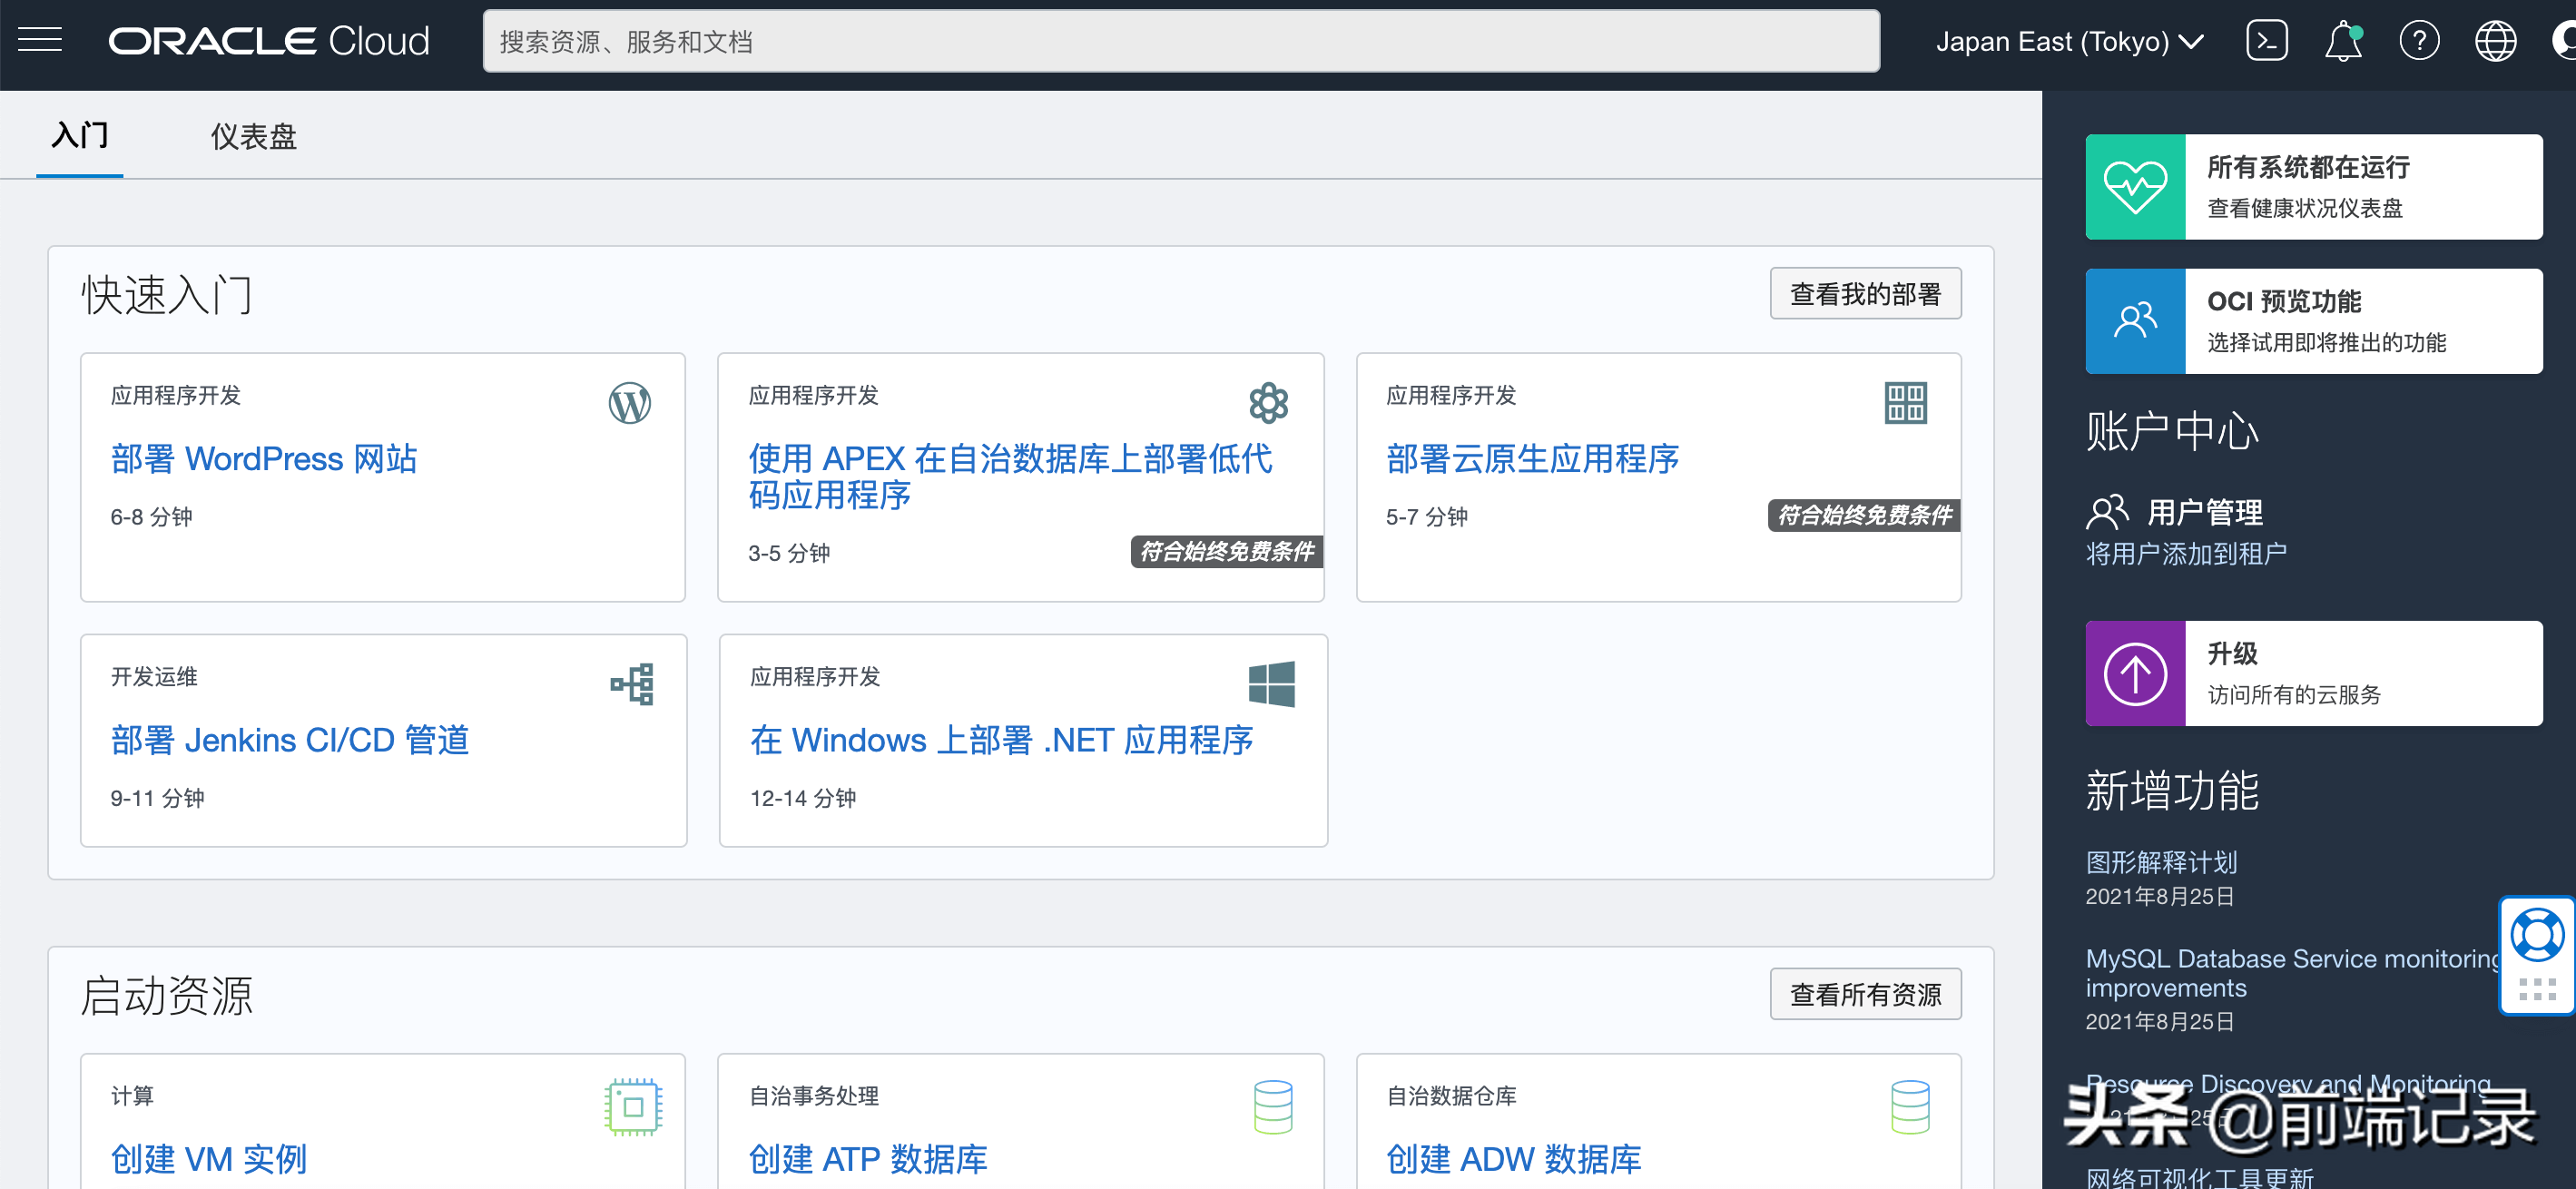The width and height of the screenshot is (2576, 1189).
Task: Click the 账户中心 heading
Action: [2172, 431]
